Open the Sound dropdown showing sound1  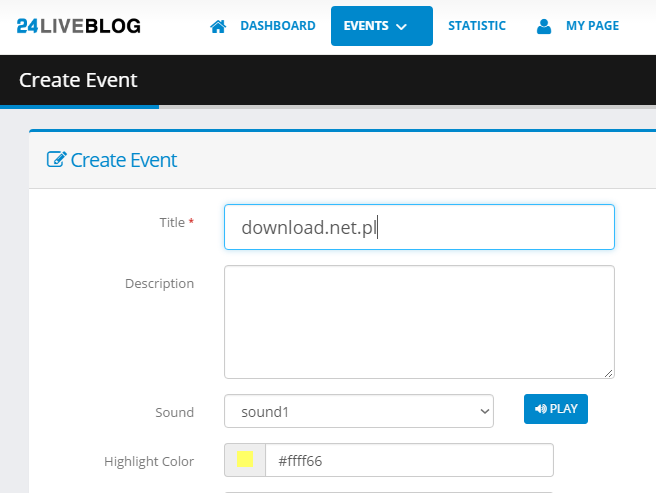[359, 411]
